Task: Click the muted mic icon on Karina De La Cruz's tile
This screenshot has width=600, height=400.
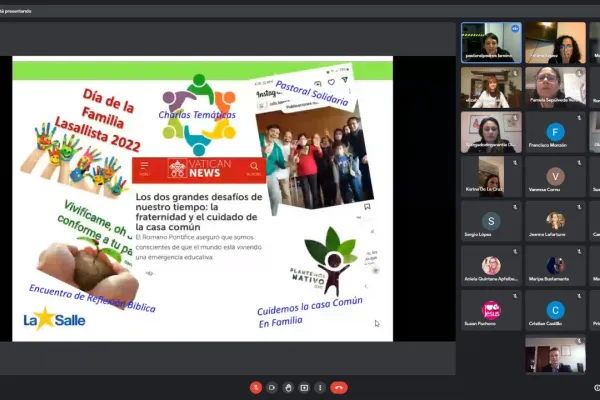Action: [x=515, y=163]
